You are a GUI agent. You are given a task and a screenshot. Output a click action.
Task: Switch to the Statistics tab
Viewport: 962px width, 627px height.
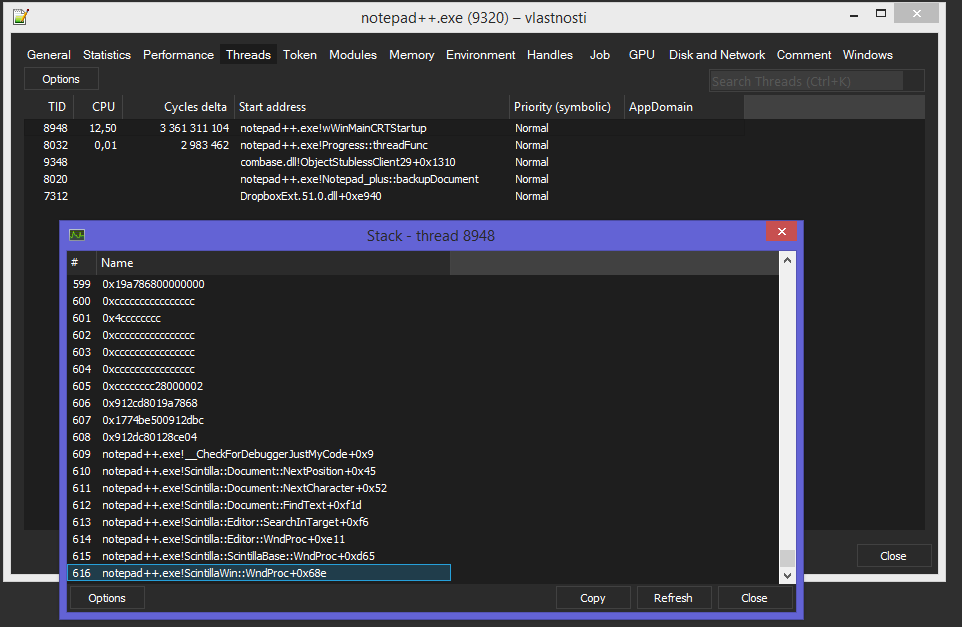pyautogui.click(x=106, y=55)
